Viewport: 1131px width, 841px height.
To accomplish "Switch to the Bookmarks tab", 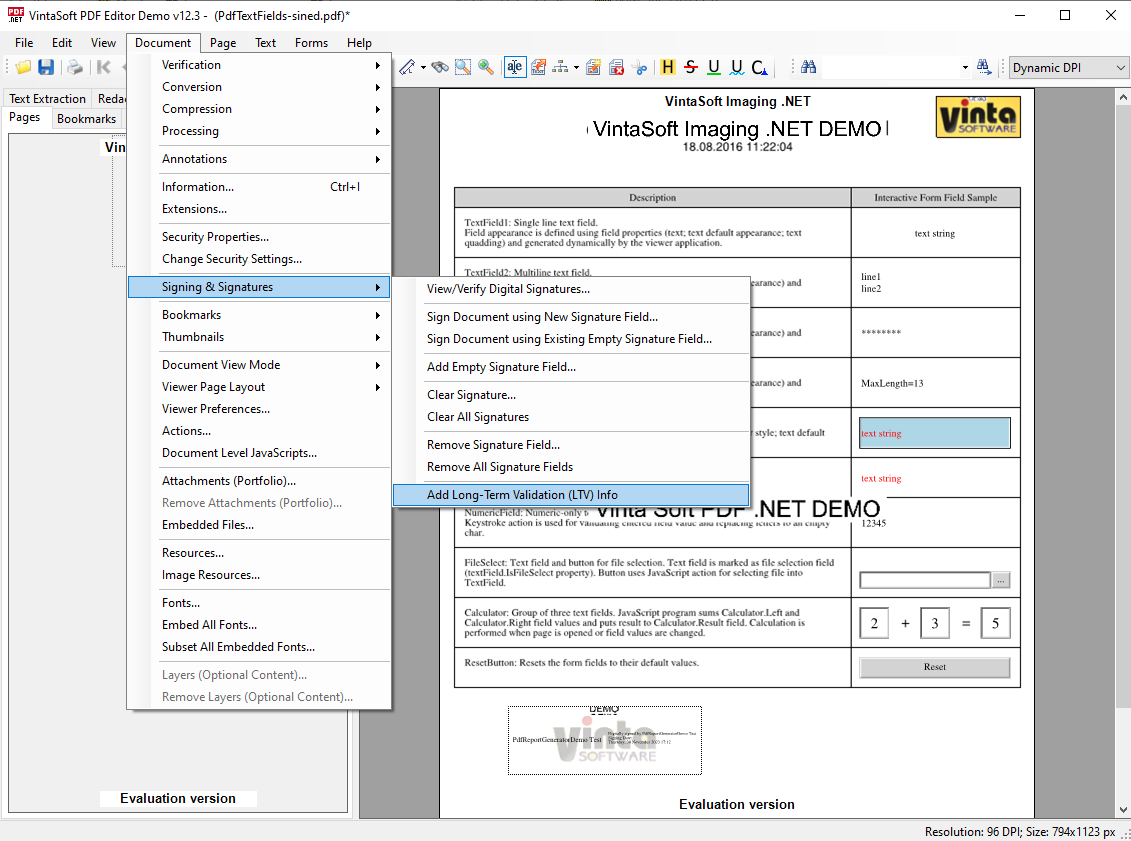I will click(87, 119).
